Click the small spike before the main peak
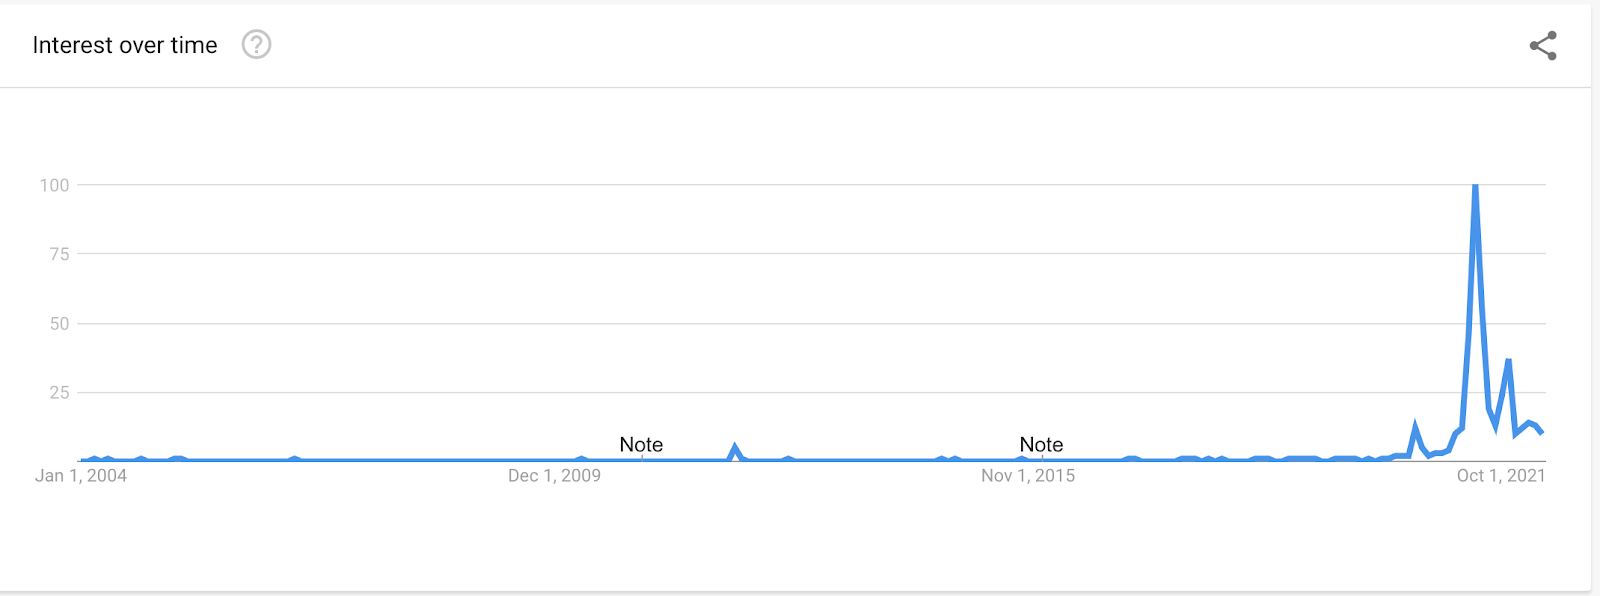 pos(1414,427)
